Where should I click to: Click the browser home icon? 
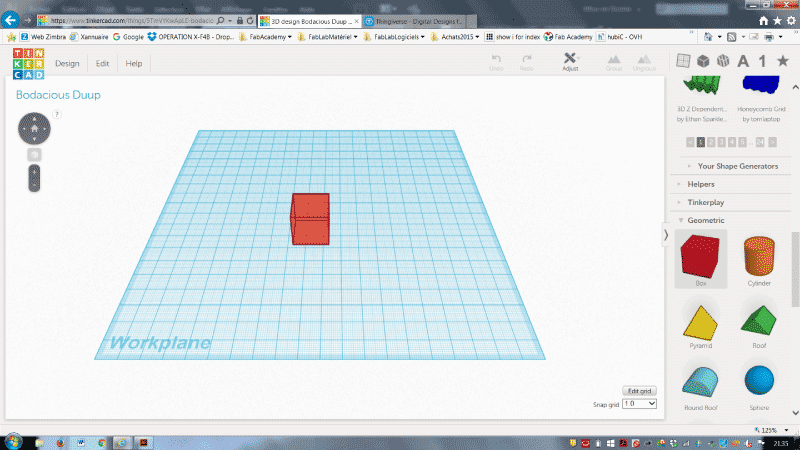pos(763,20)
